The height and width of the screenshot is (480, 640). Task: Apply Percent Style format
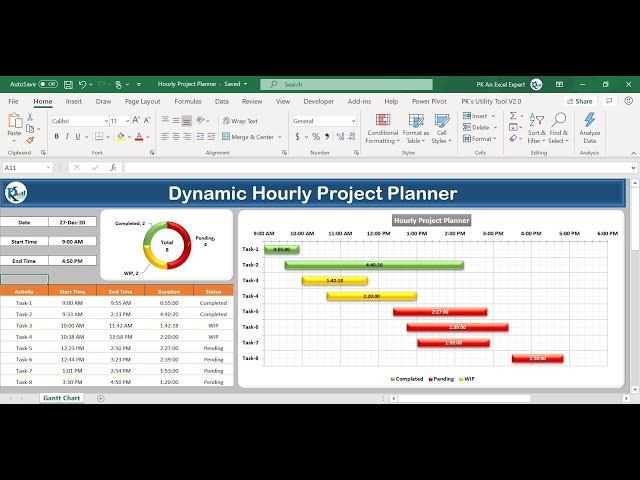pyautogui.click(x=316, y=136)
